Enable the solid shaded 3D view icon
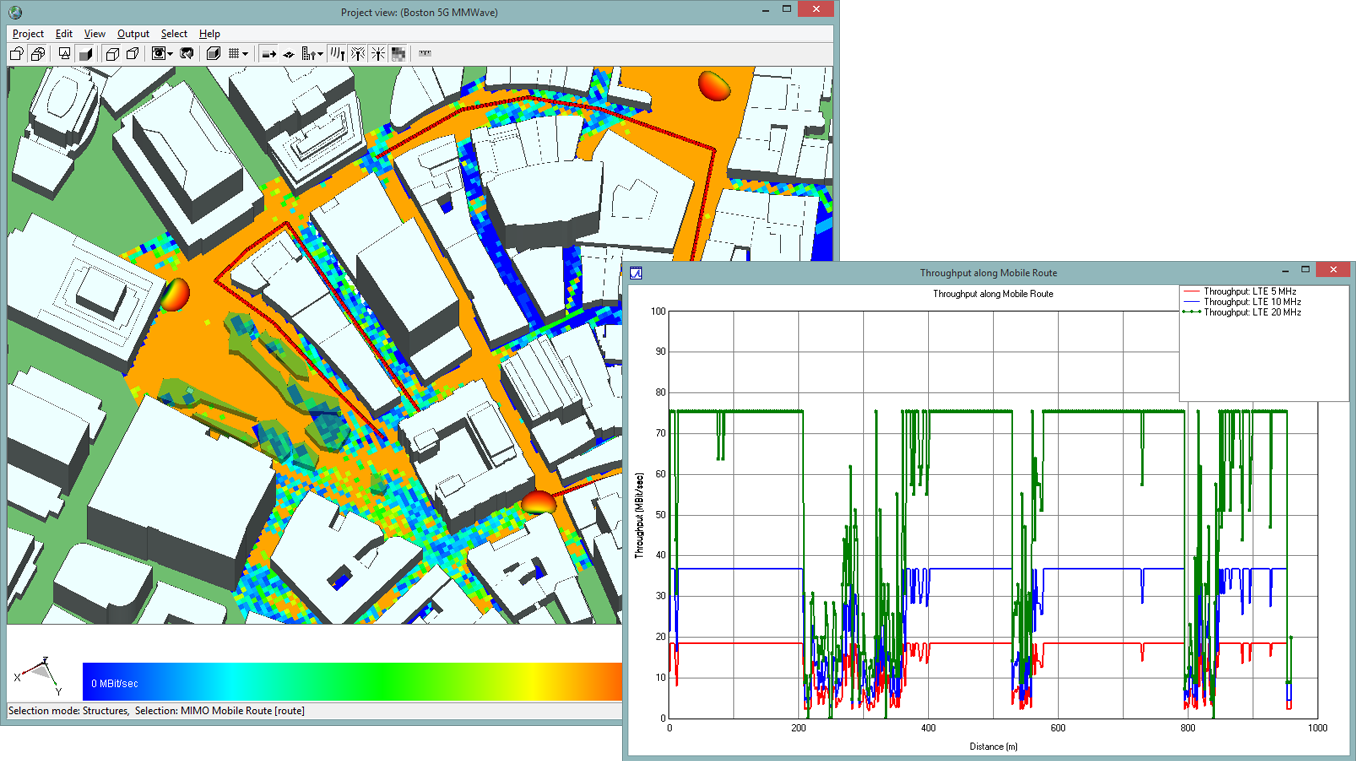The width and height of the screenshot is (1366, 768). tap(86, 54)
